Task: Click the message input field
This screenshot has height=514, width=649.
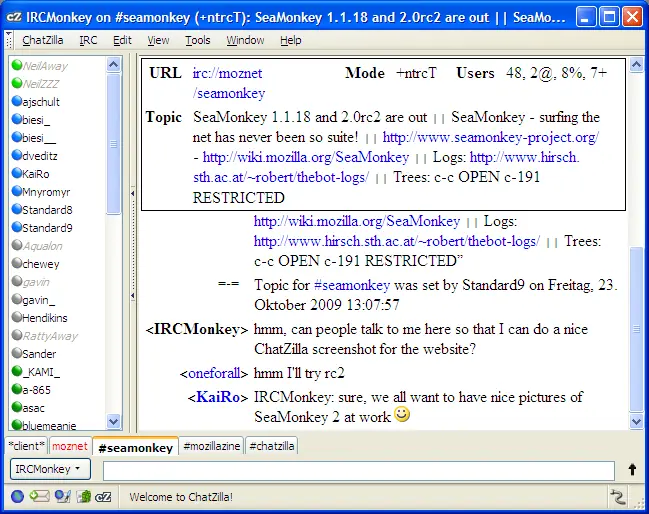Action: [x=359, y=471]
